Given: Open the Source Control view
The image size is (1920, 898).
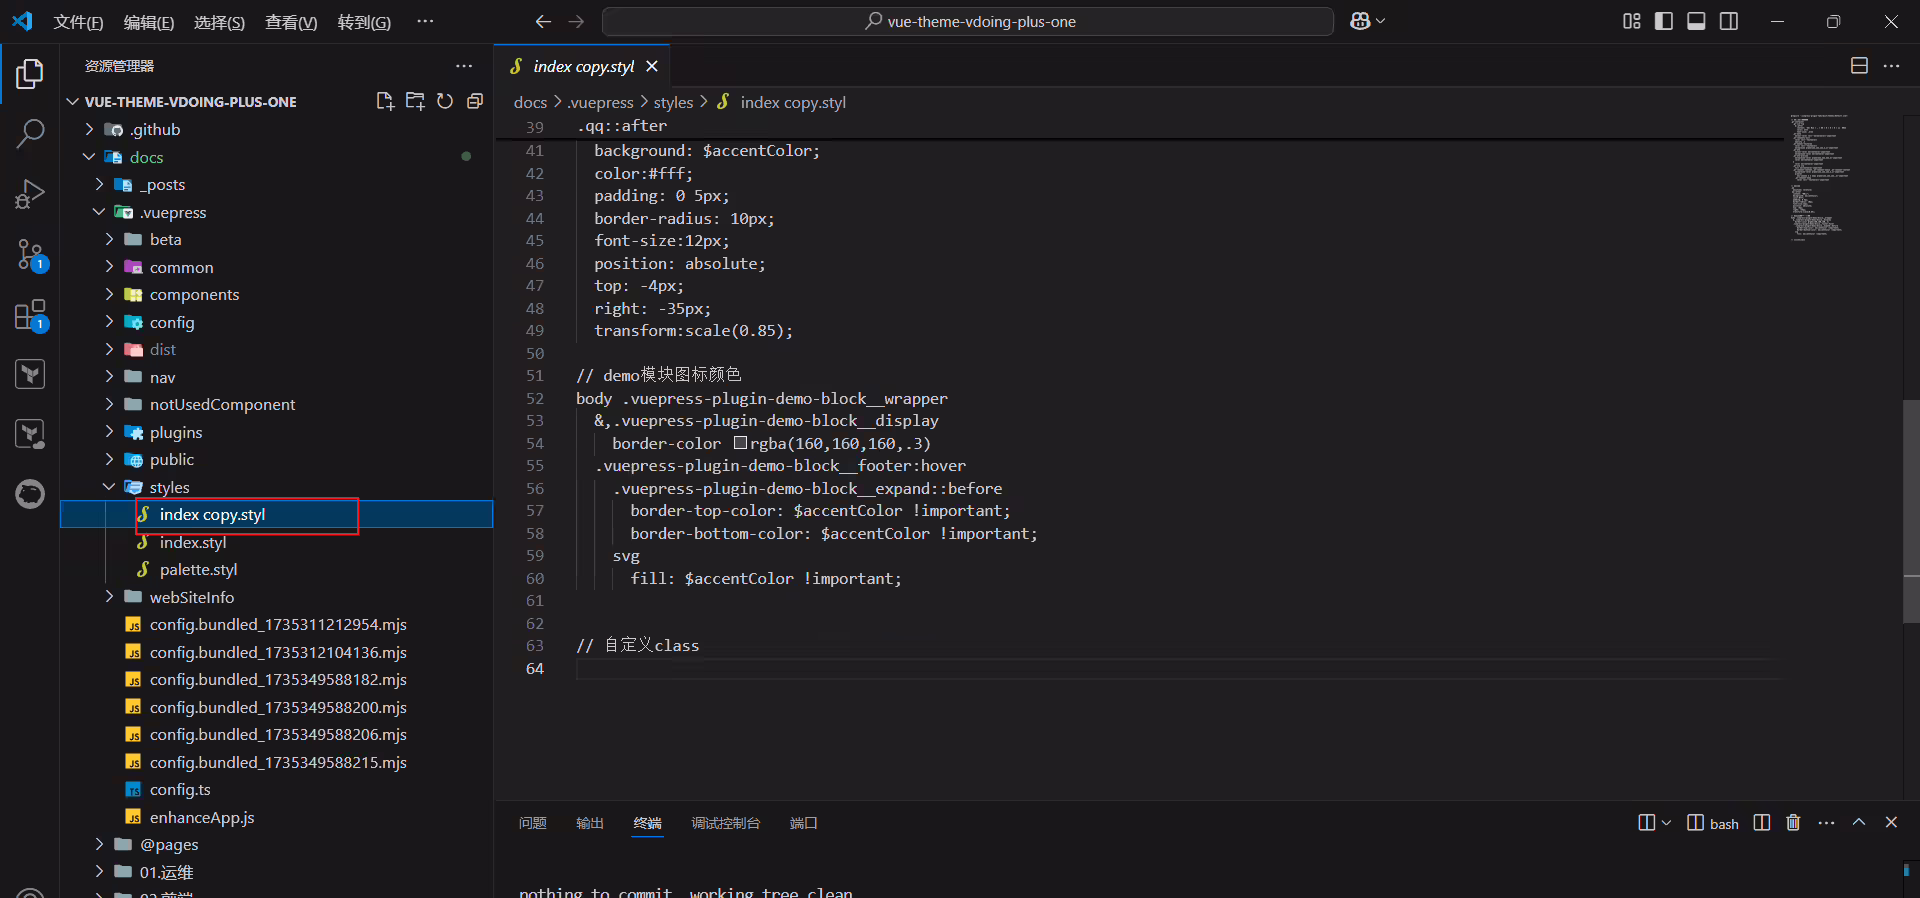Looking at the screenshot, I should click(30, 255).
